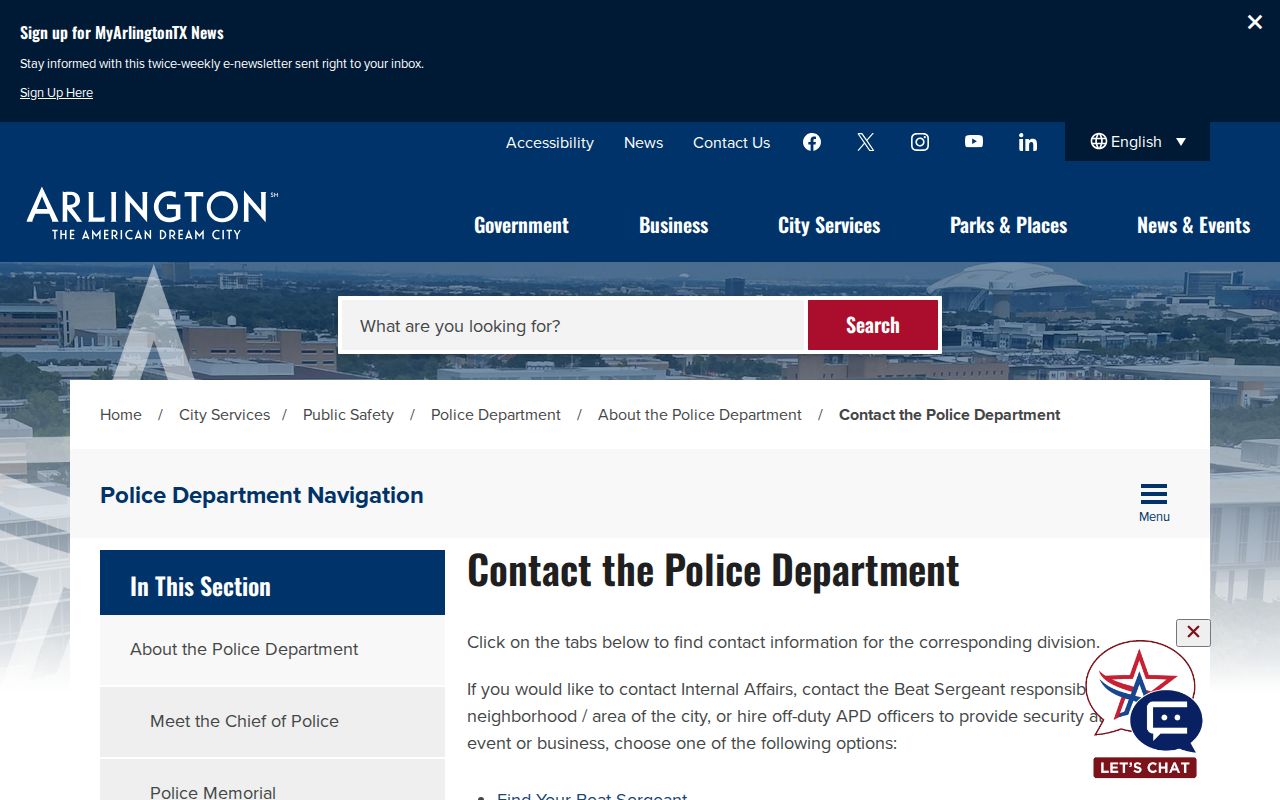Select About the Police Department sidebar item
Image resolution: width=1280 pixels, height=800 pixels.
coord(272,650)
